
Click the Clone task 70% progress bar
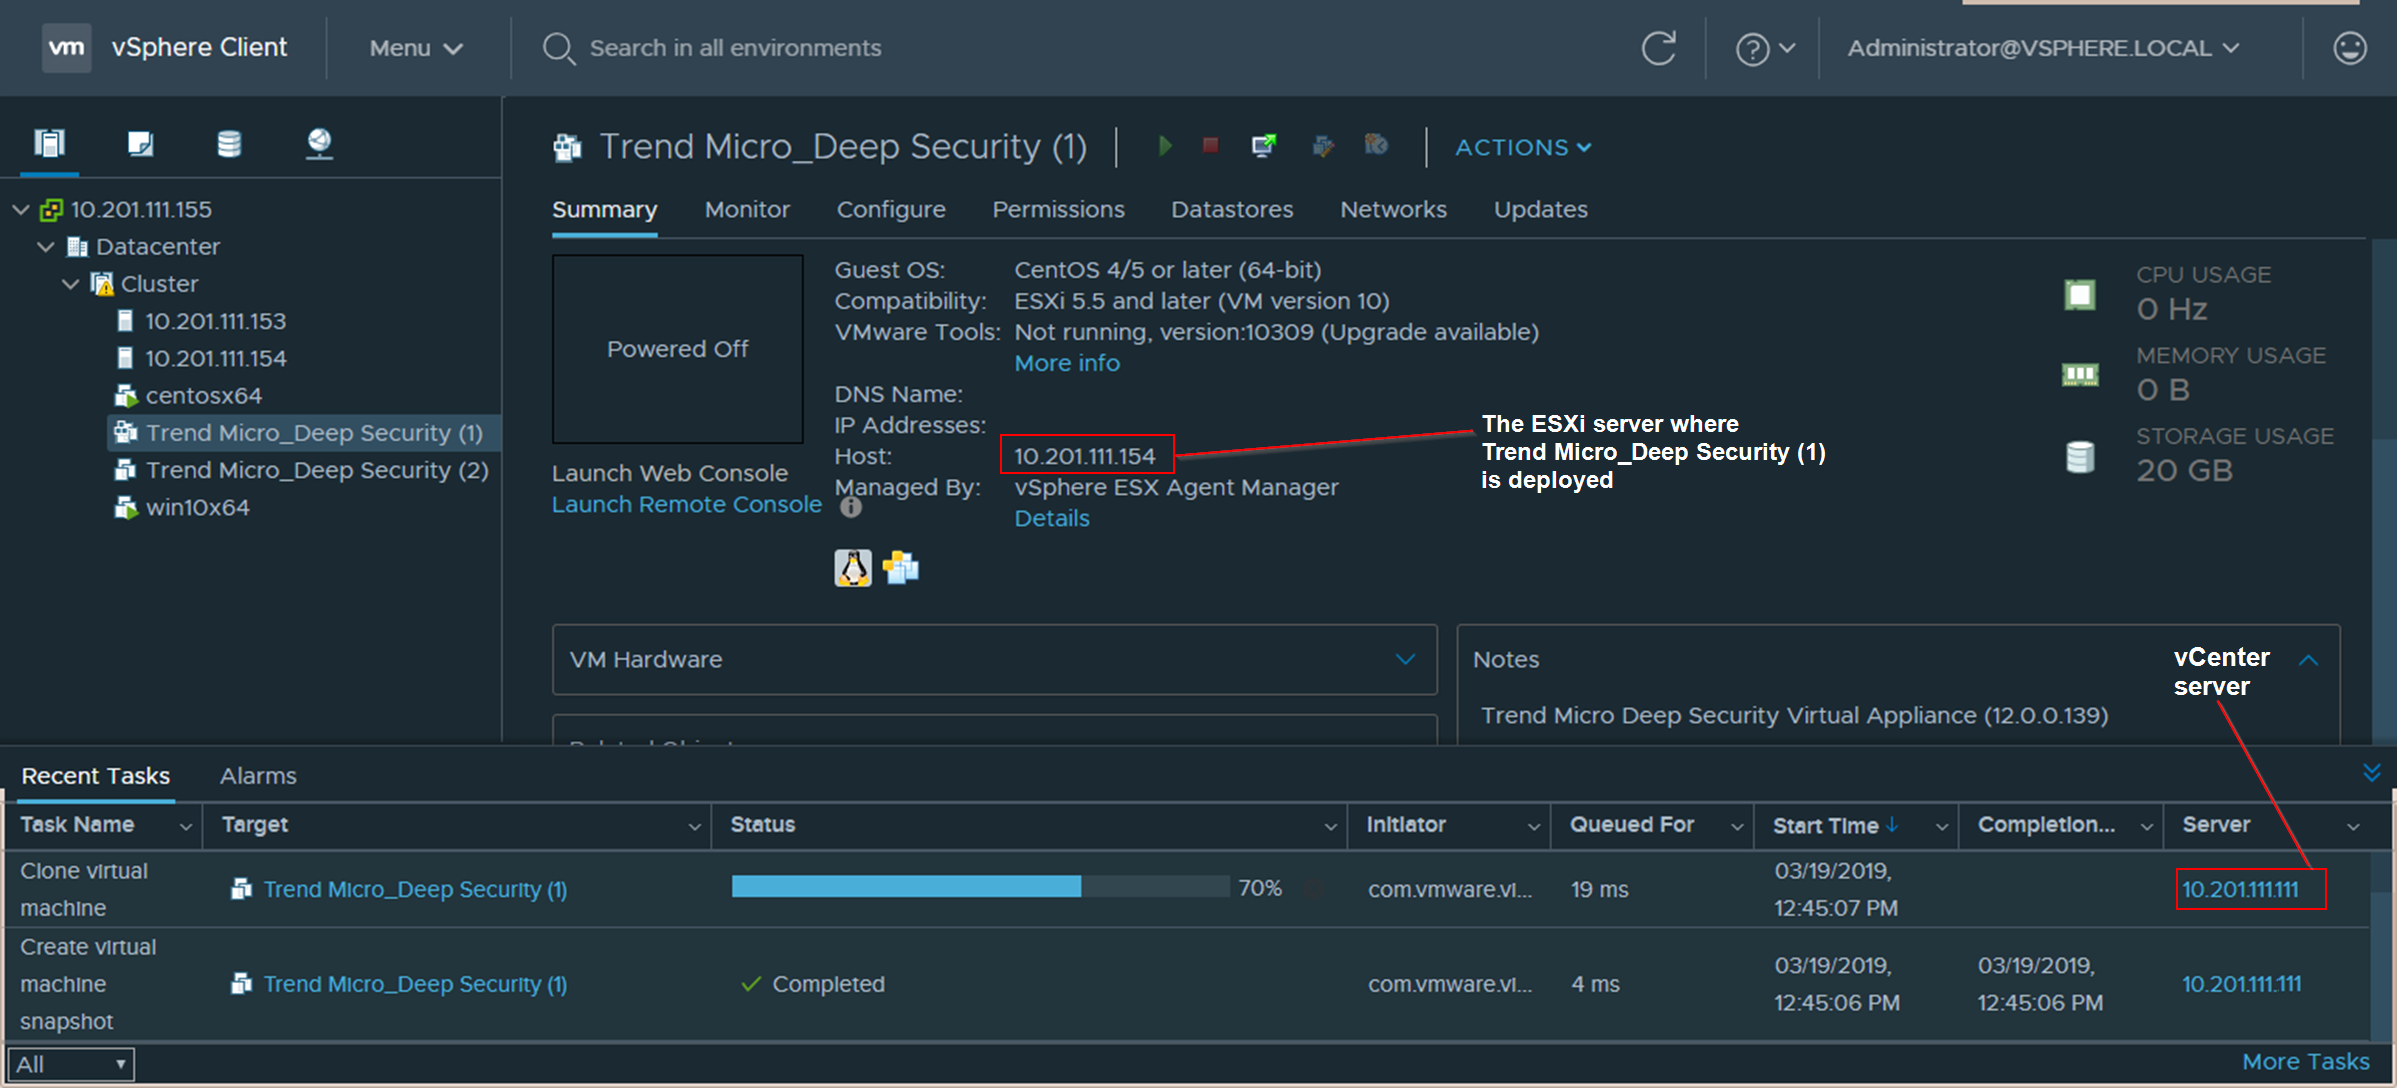980,887
